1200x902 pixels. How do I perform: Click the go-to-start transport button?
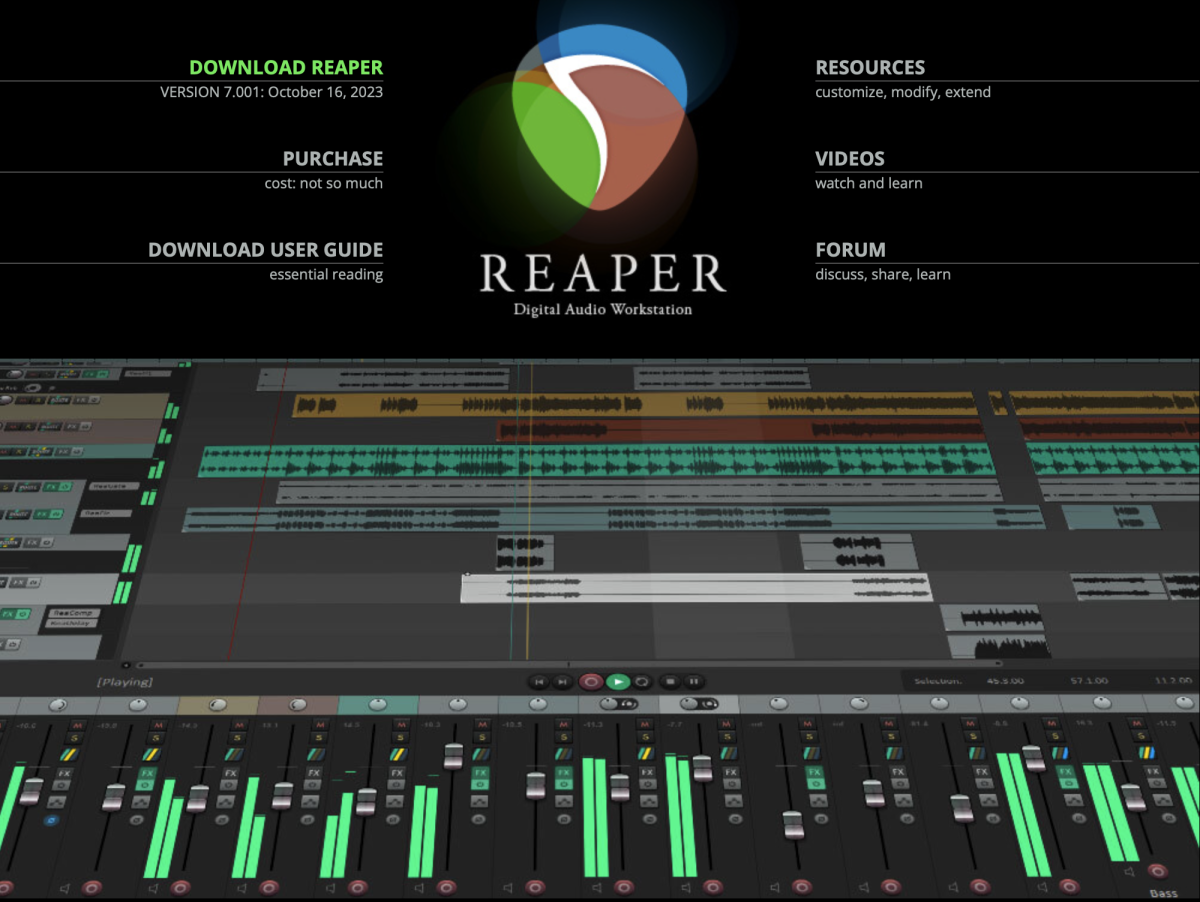(x=539, y=682)
